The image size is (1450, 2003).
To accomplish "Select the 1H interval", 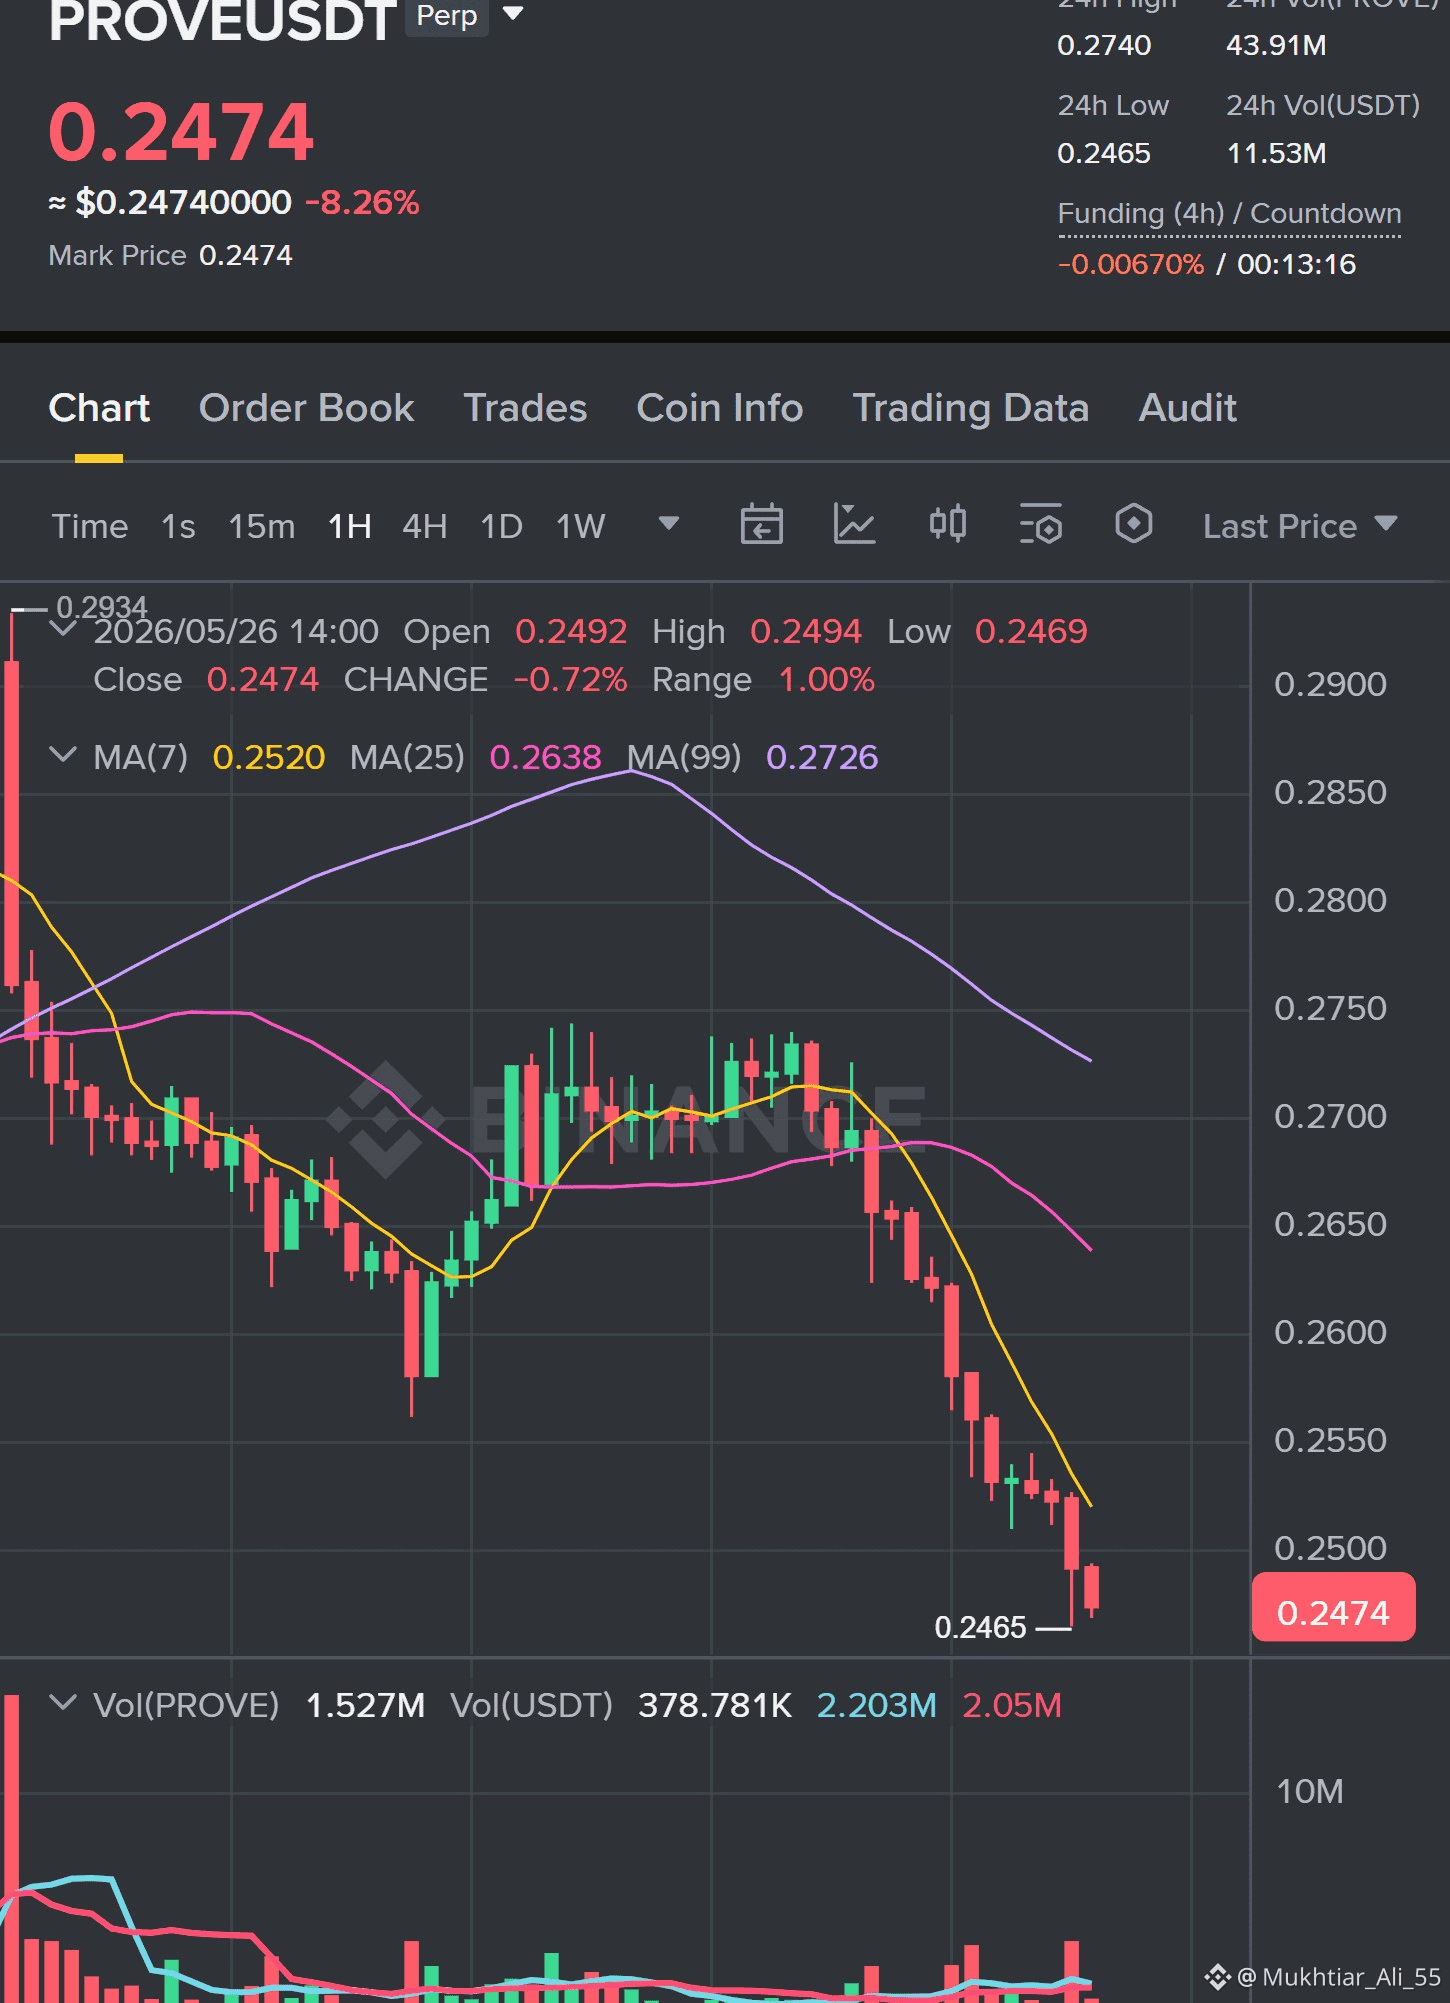I will 349,526.
